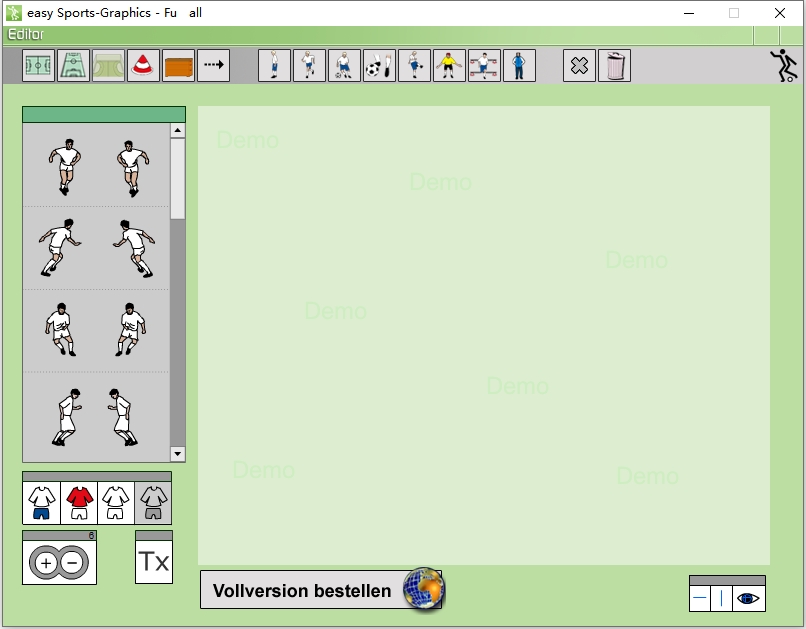
Task: Click the trash can delete icon
Action: click(614, 66)
